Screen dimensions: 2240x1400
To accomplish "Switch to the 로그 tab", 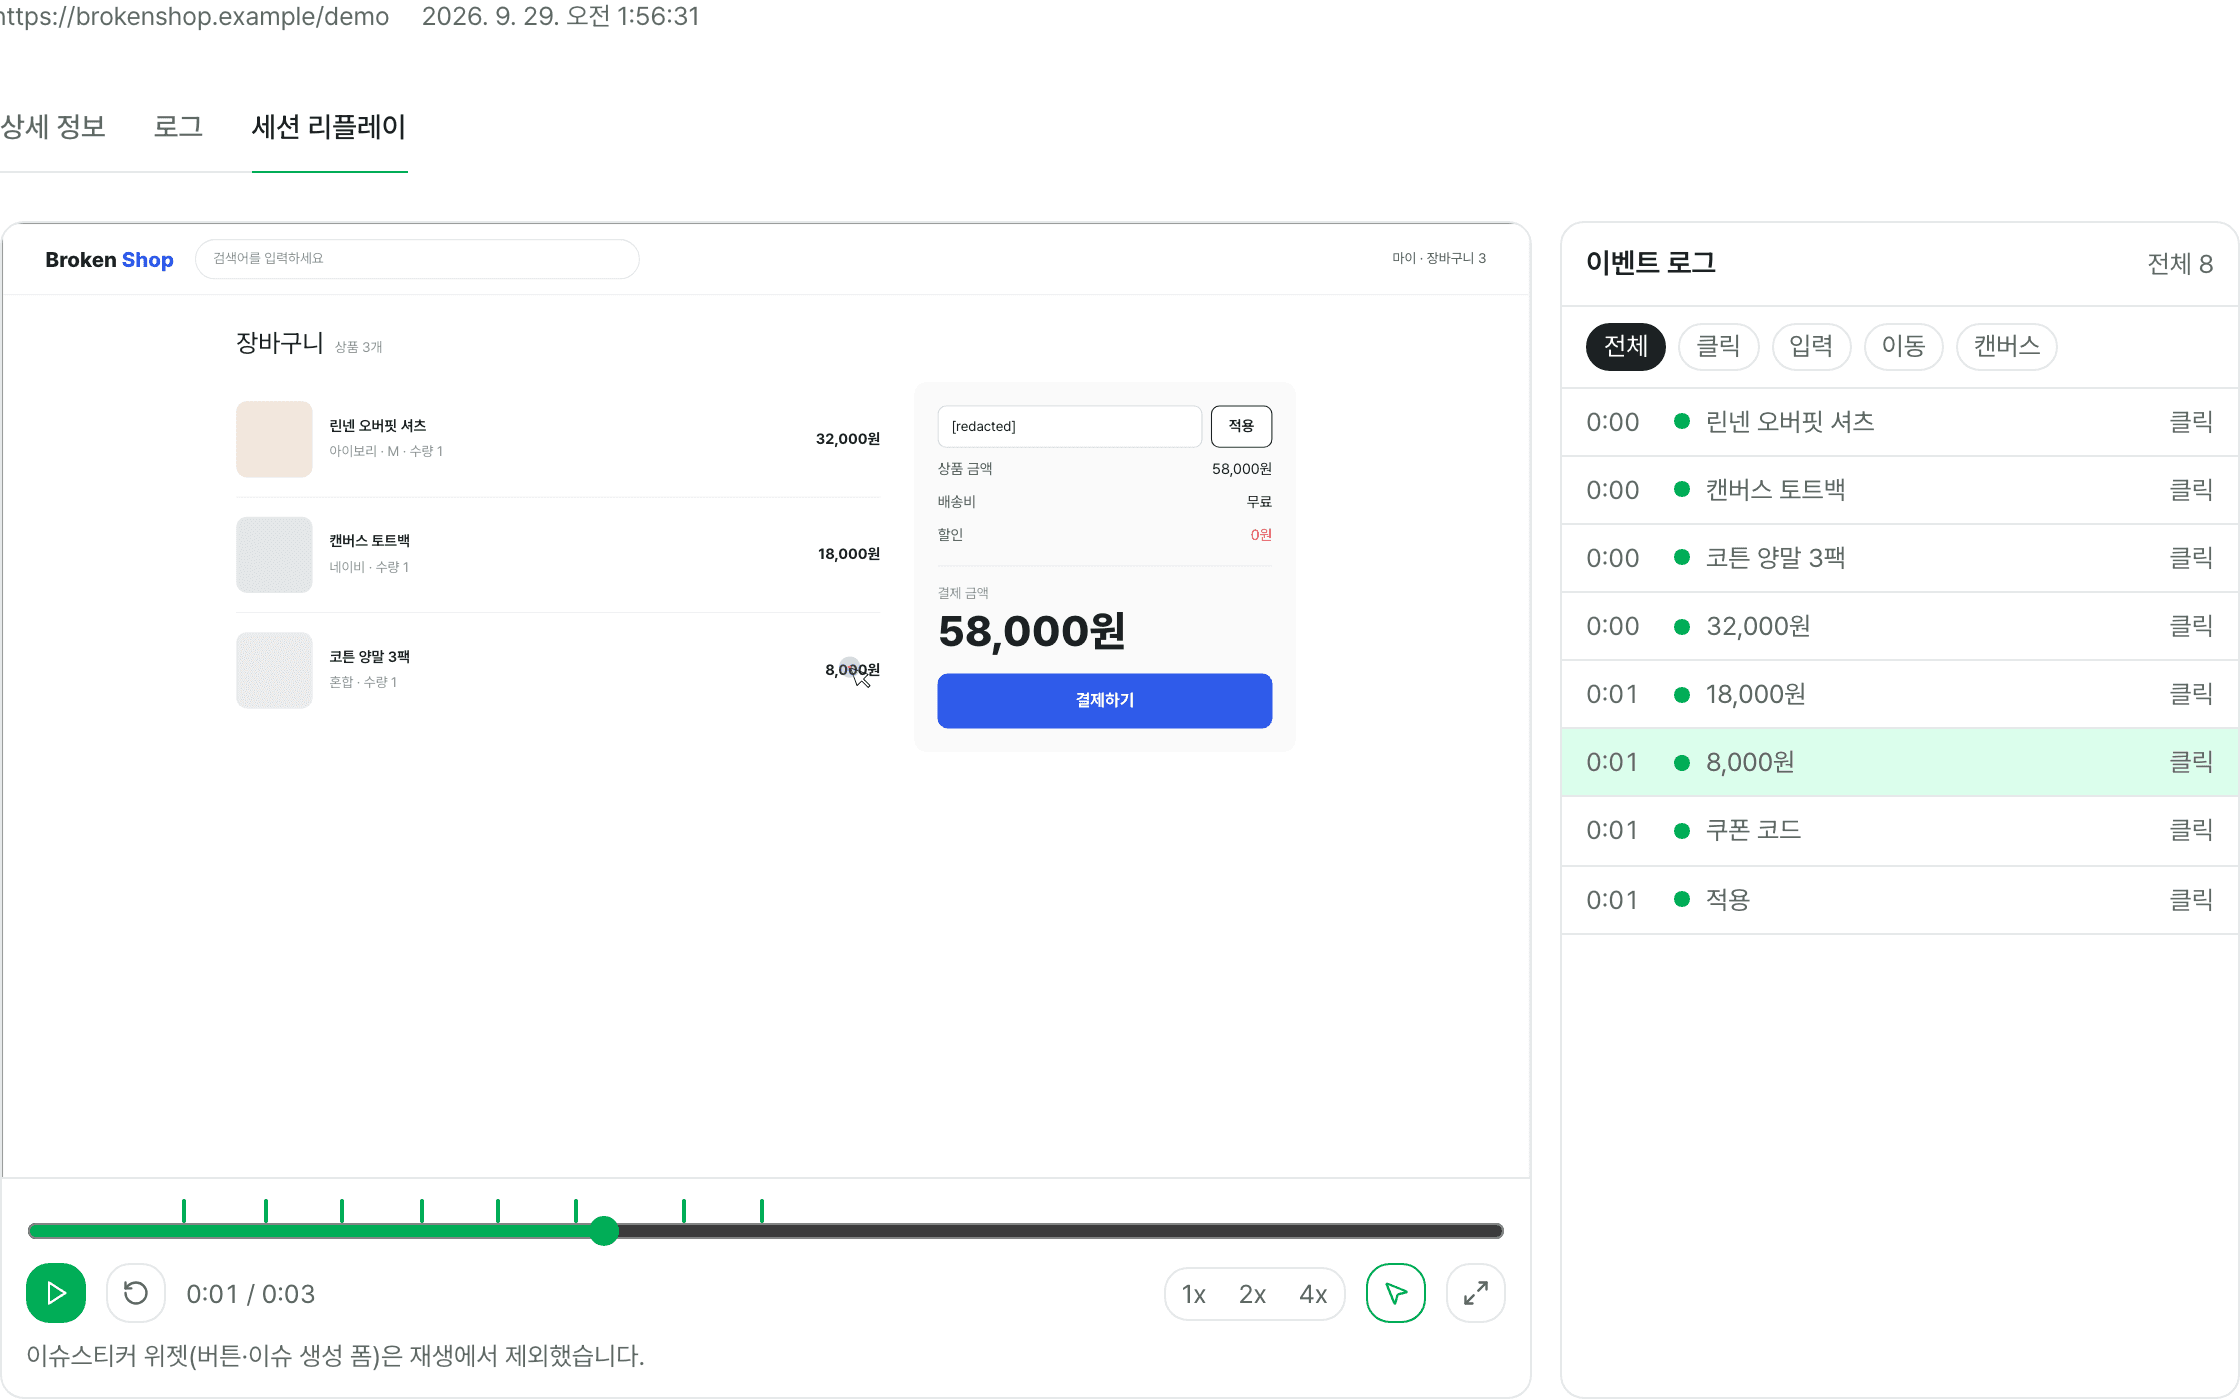I will (x=178, y=127).
